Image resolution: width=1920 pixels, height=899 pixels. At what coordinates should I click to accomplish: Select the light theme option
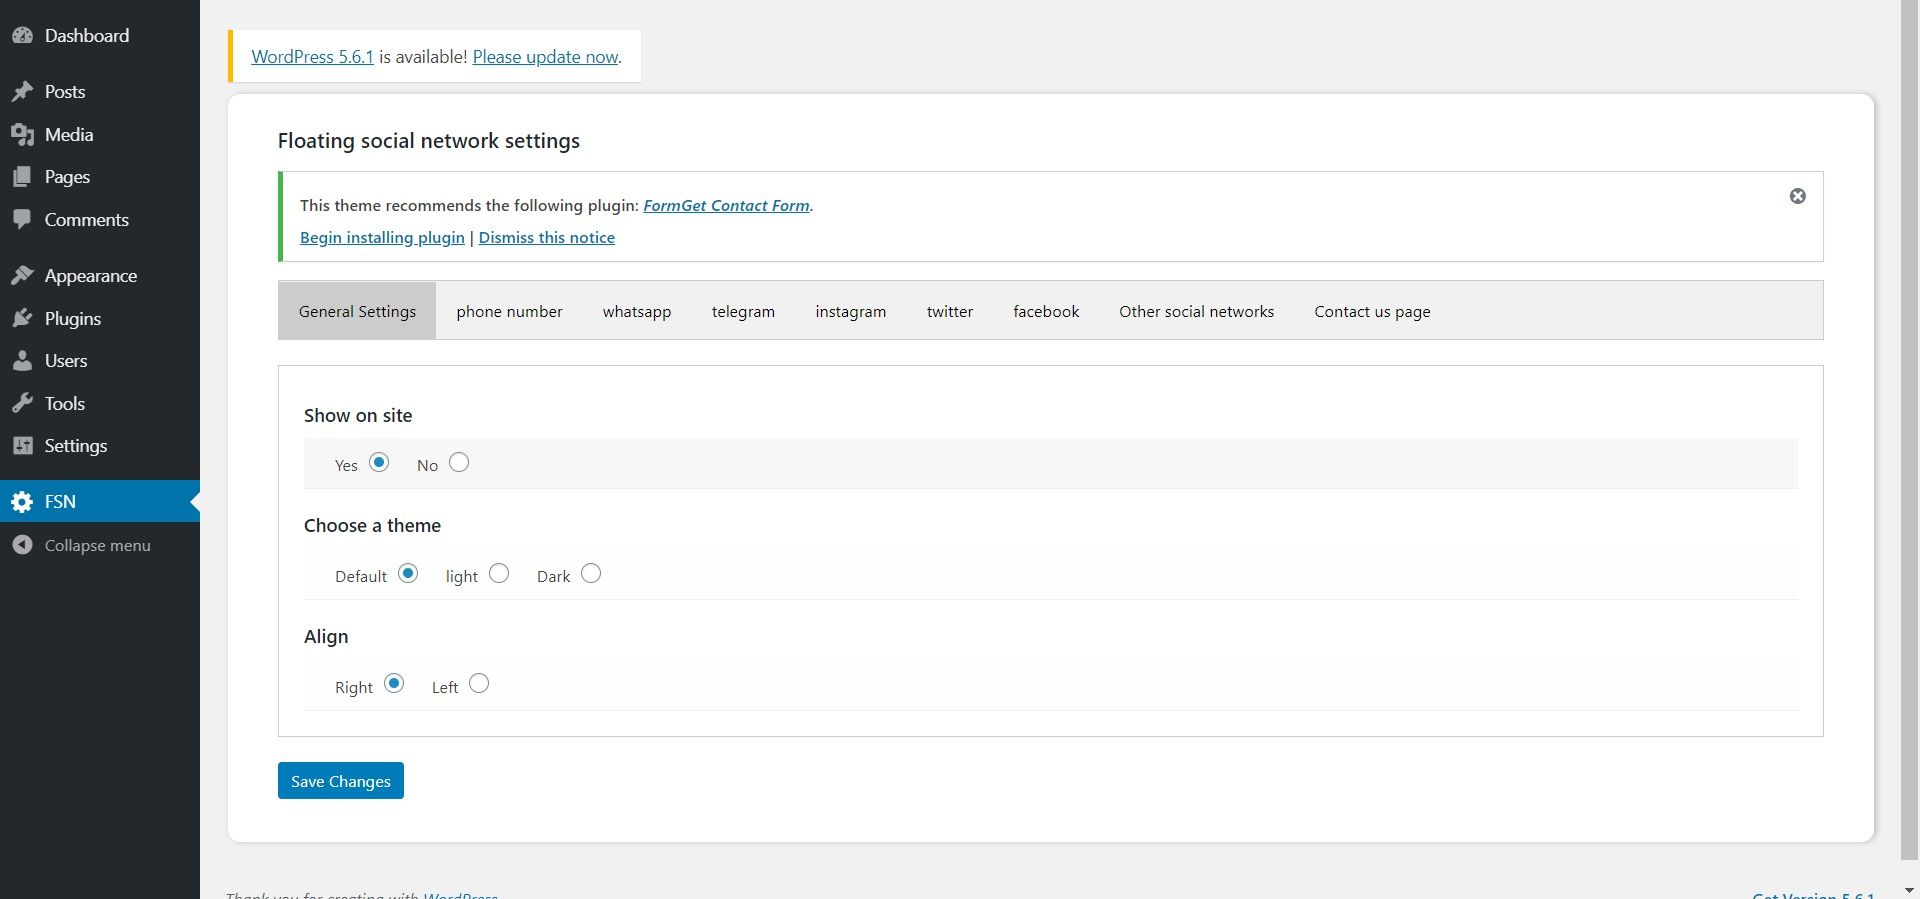click(x=499, y=574)
